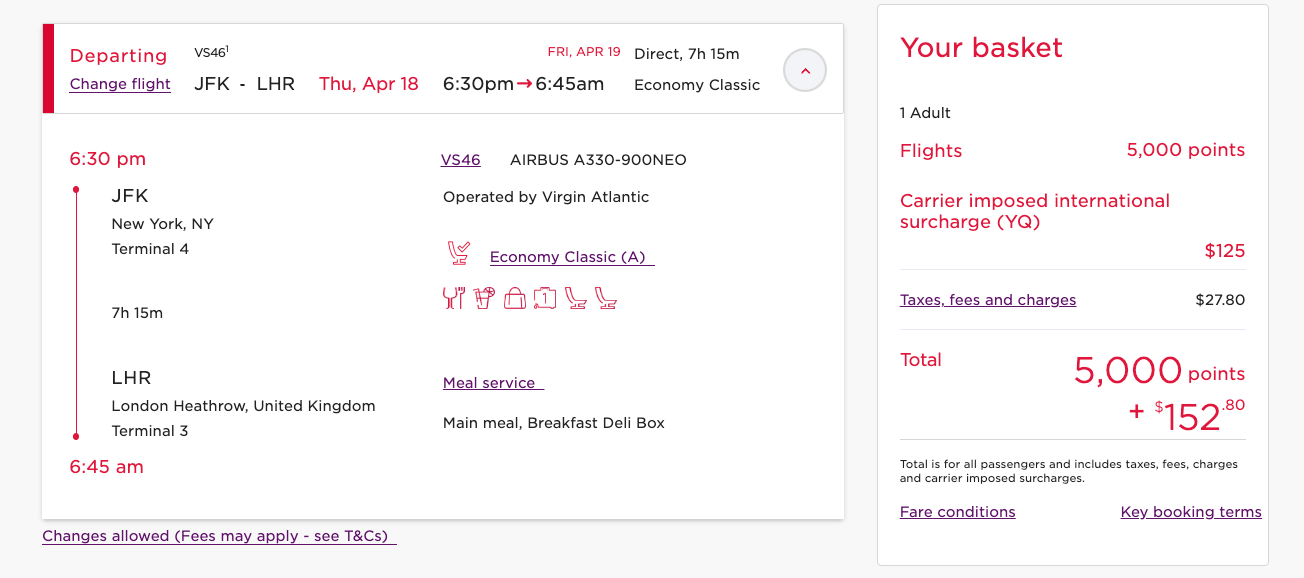Click the seat with checkmark icon

point(459,254)
